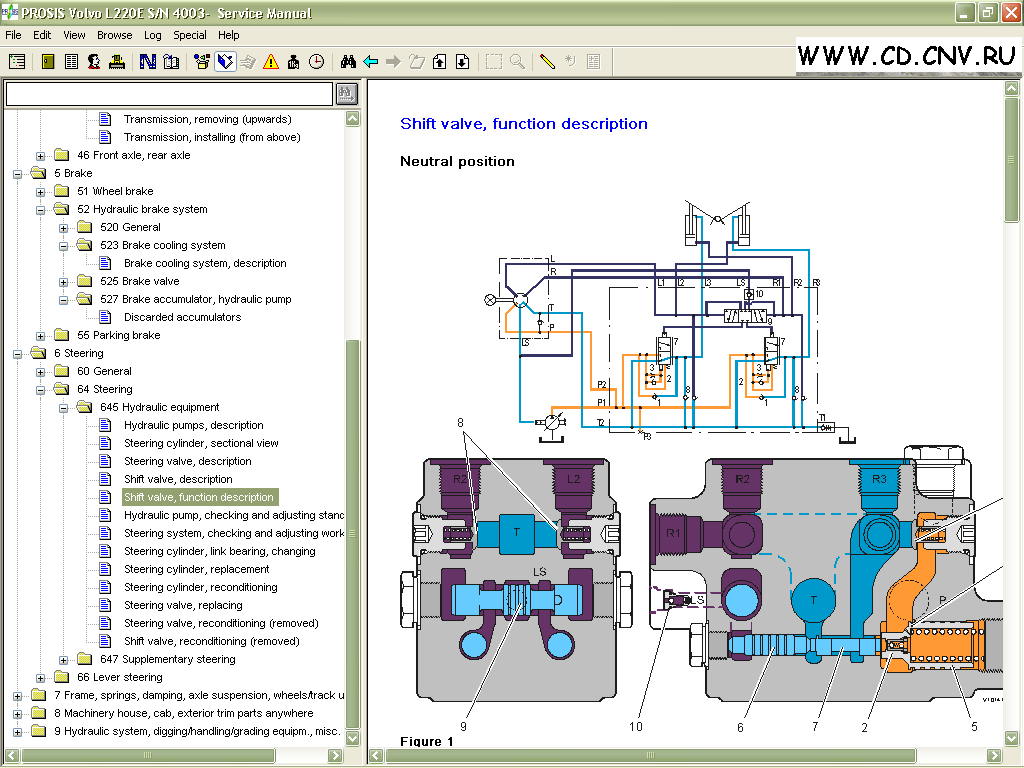Click the blue N toolbar icon
Viewport: 1024px width, 768px height.
coord(148,61)
